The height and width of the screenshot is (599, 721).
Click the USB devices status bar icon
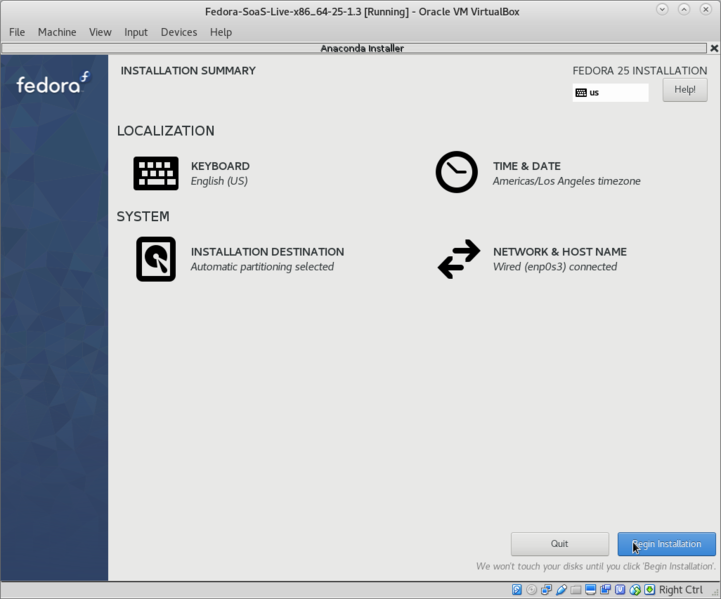click(562, 590)
